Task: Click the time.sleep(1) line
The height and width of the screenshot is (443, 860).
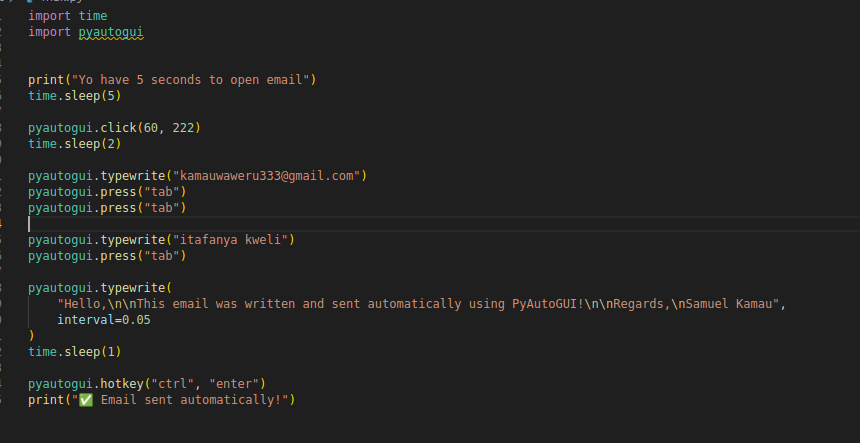Action: tap(75, 351)
